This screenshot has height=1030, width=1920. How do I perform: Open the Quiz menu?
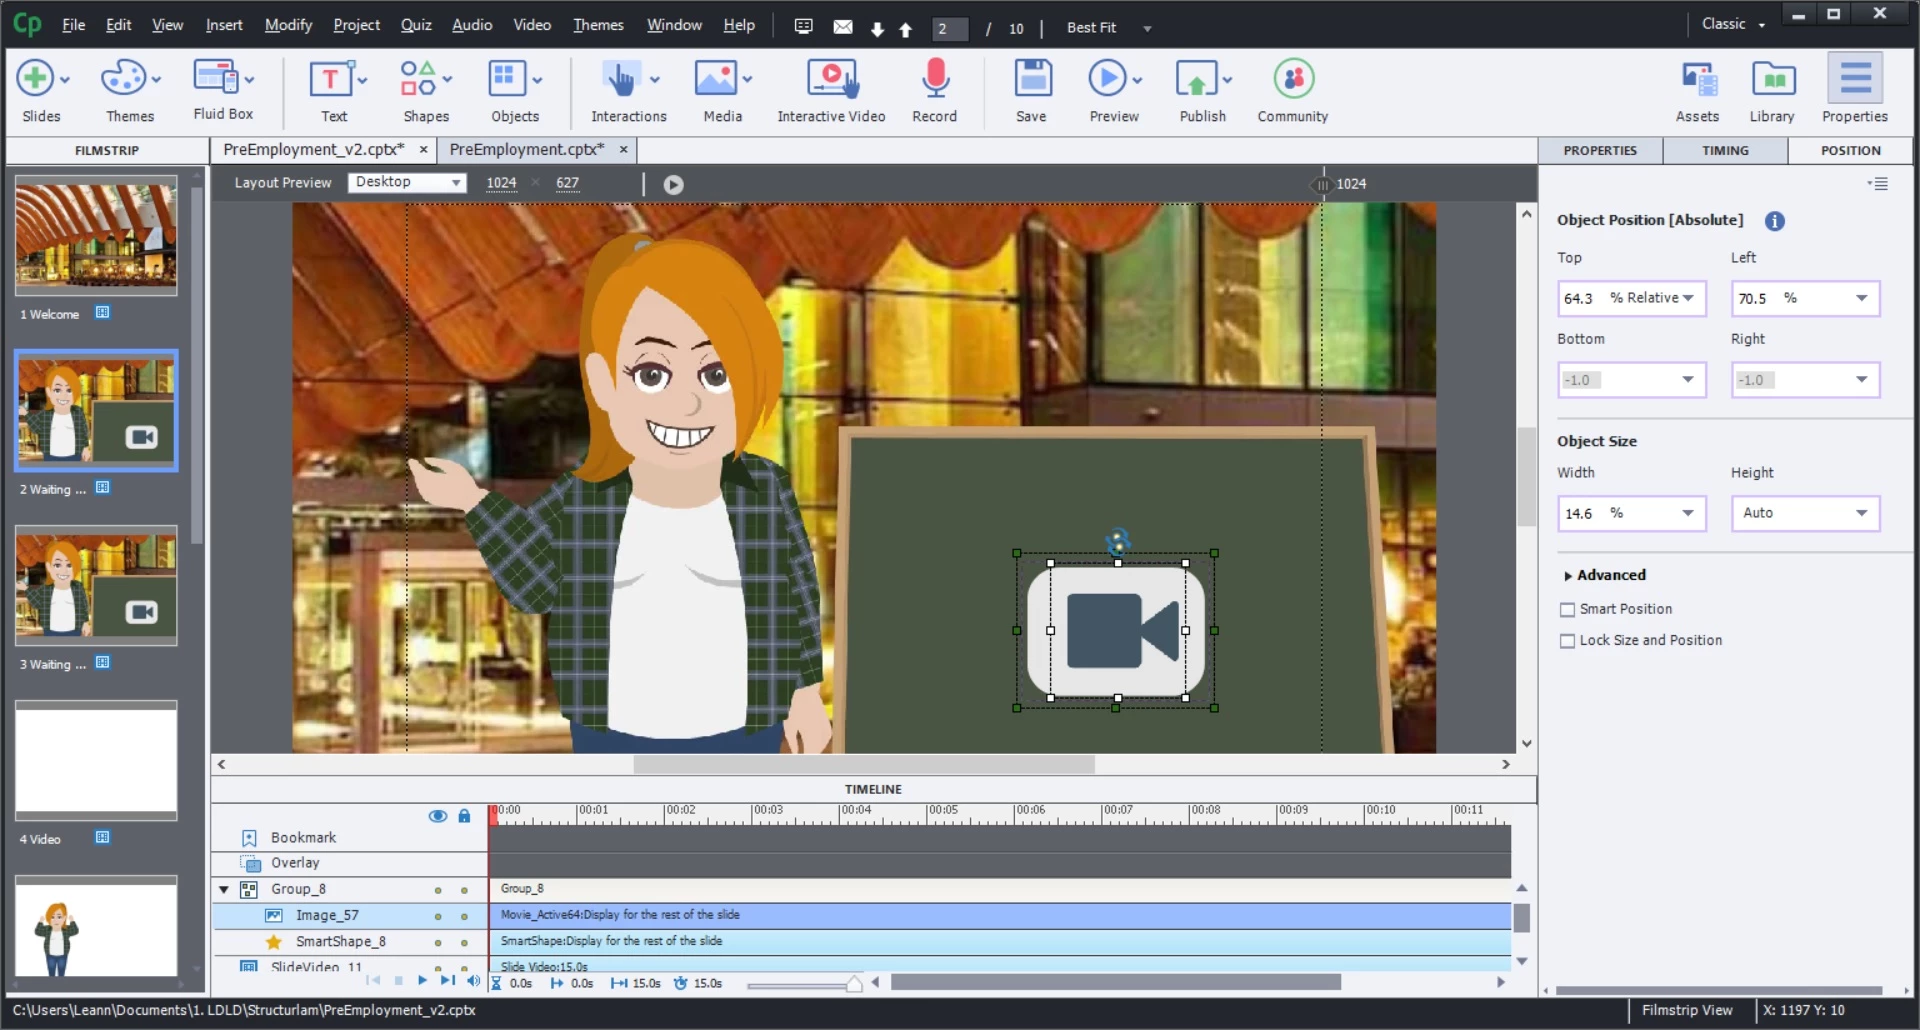tap(416, 25)
